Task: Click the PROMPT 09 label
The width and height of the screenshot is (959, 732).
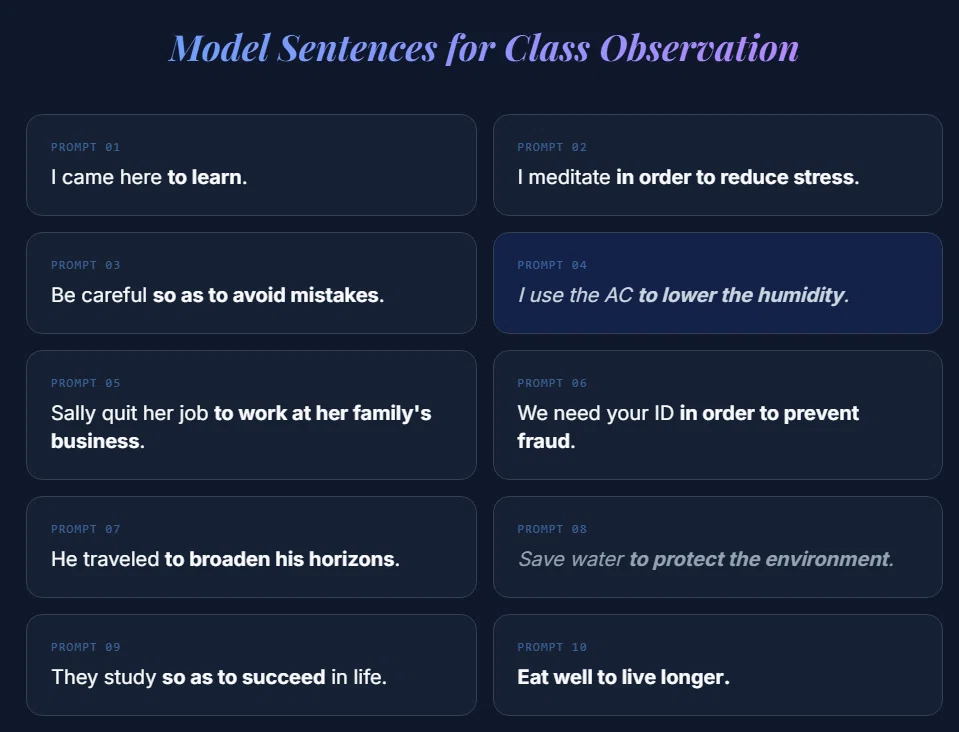Action: click(86, 648)
